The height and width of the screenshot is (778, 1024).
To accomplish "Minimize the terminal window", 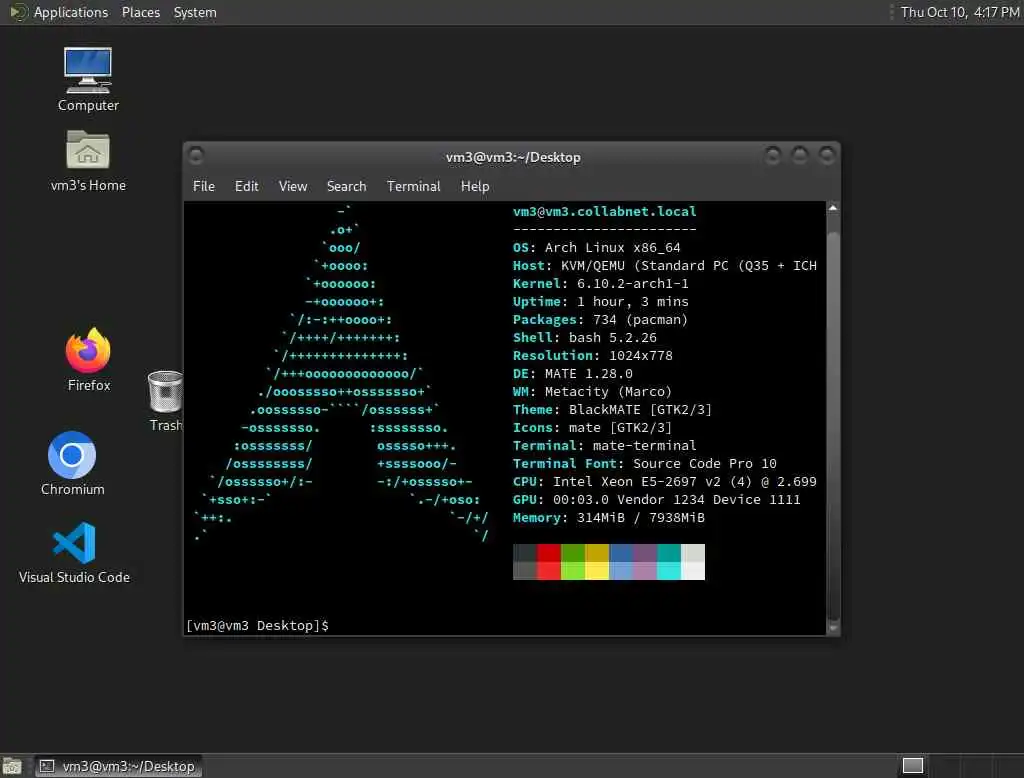I will click(x=773, y=155).
